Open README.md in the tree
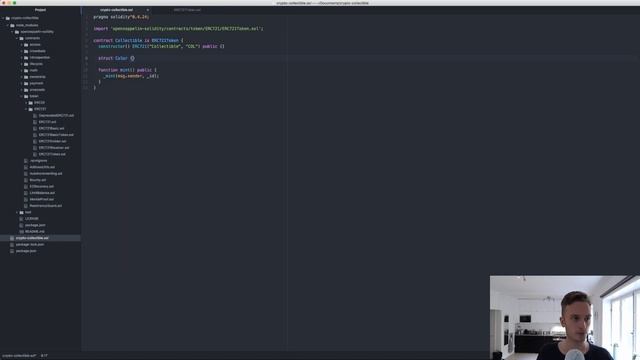The height and width of the screenshot is (360, 640). (x=35, y=231)
